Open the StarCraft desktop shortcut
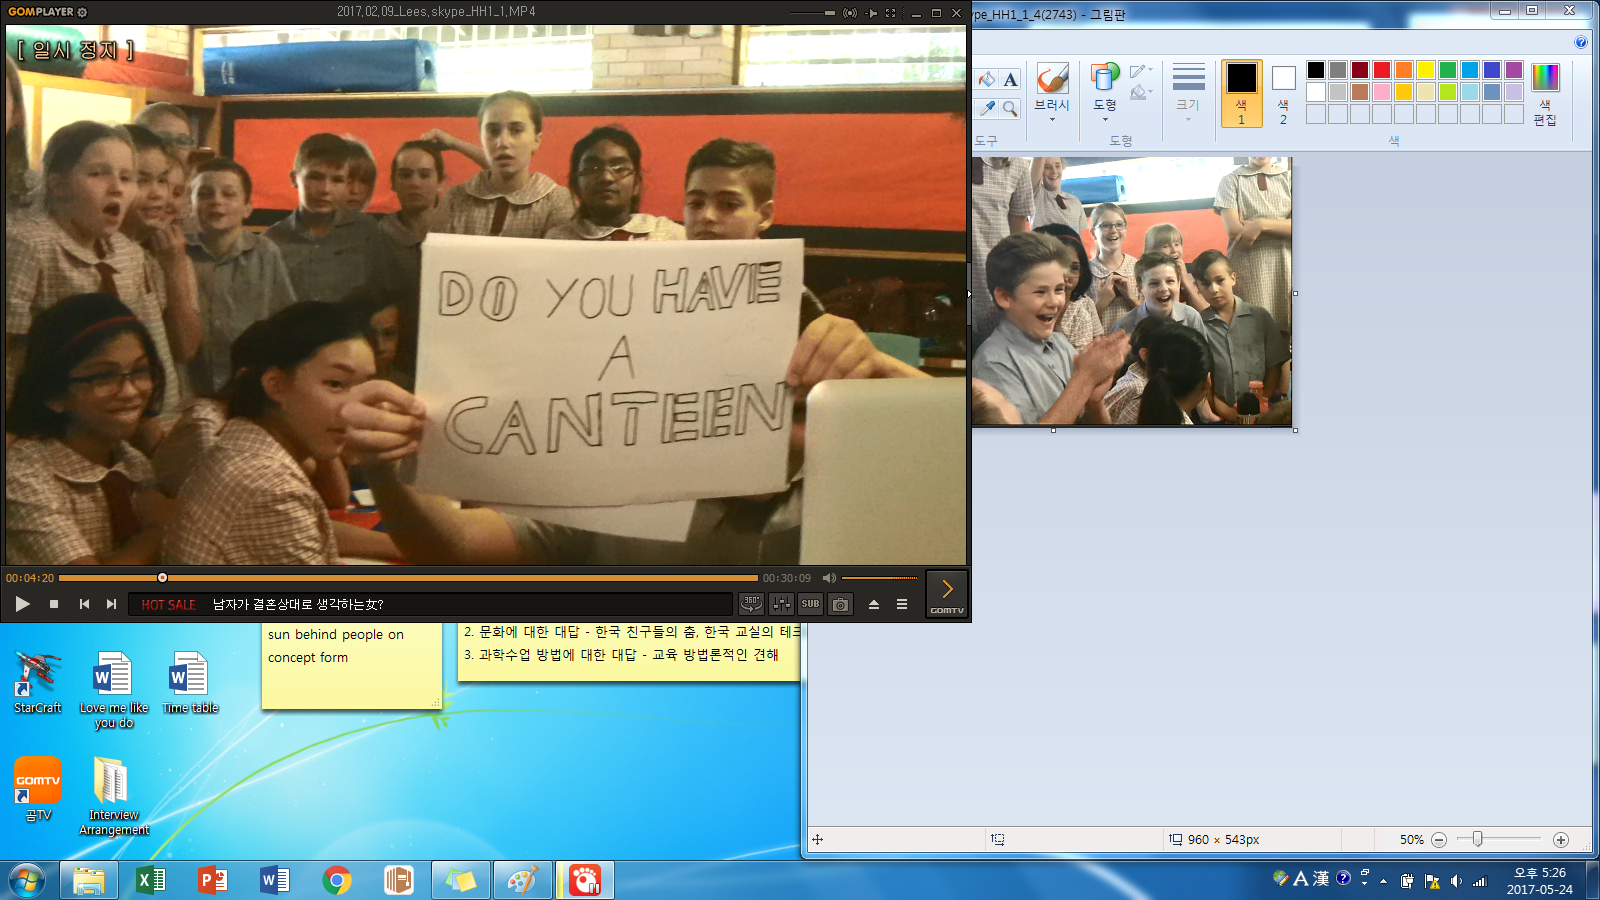The height and width of the screenshot is (900, 1600). pyautogui.click(x=38, y=683)
